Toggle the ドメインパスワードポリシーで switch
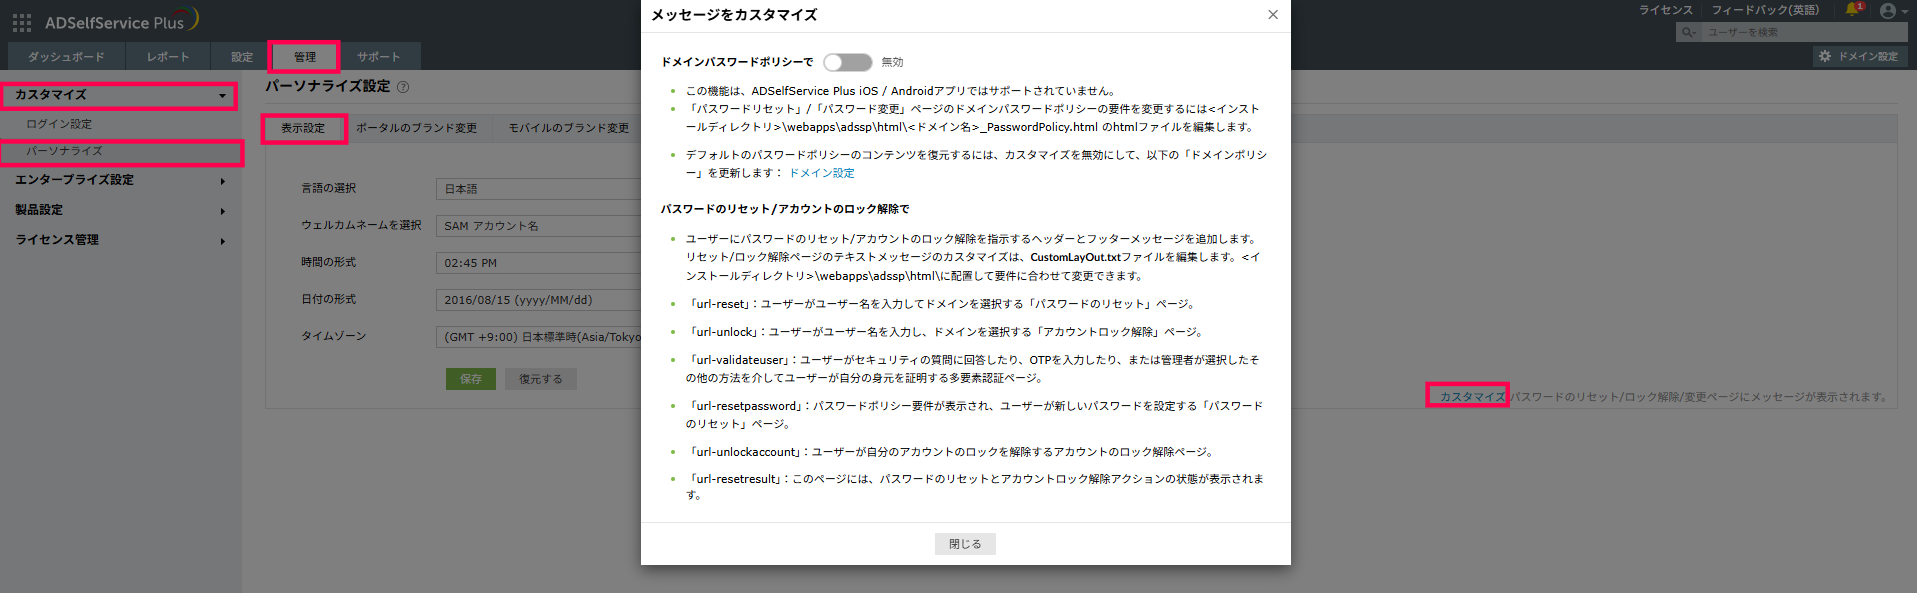Image resolution: width=1917 pixels, height=593 pixels. [x=847, y=62]
